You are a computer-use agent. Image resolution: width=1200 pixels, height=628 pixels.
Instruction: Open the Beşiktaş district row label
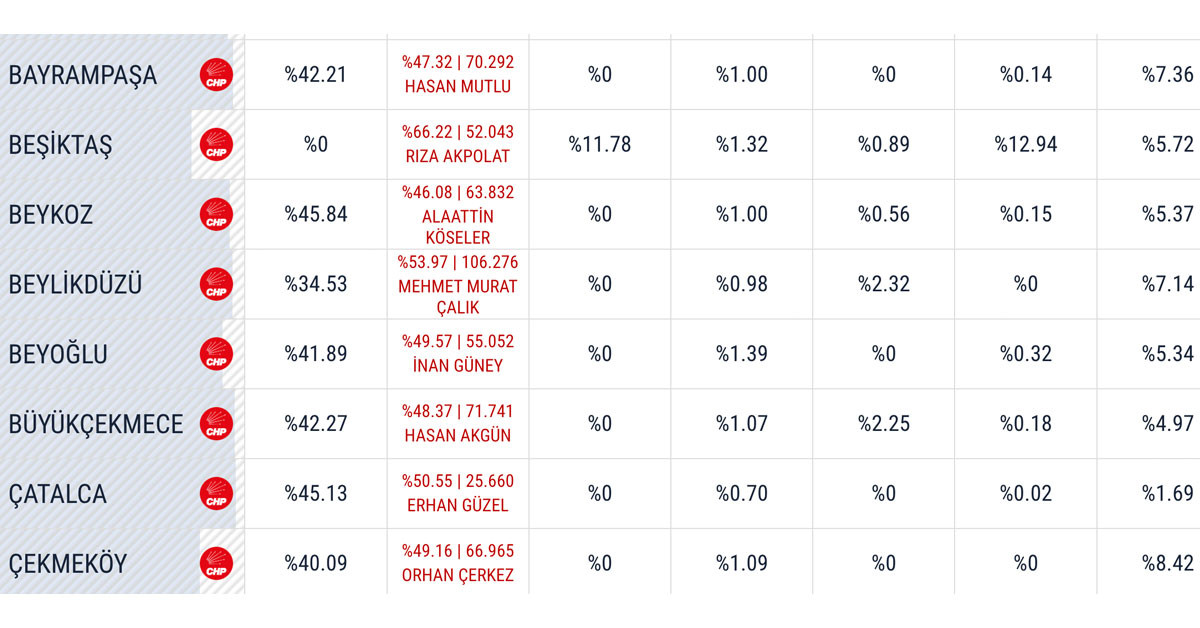(60, 145)
